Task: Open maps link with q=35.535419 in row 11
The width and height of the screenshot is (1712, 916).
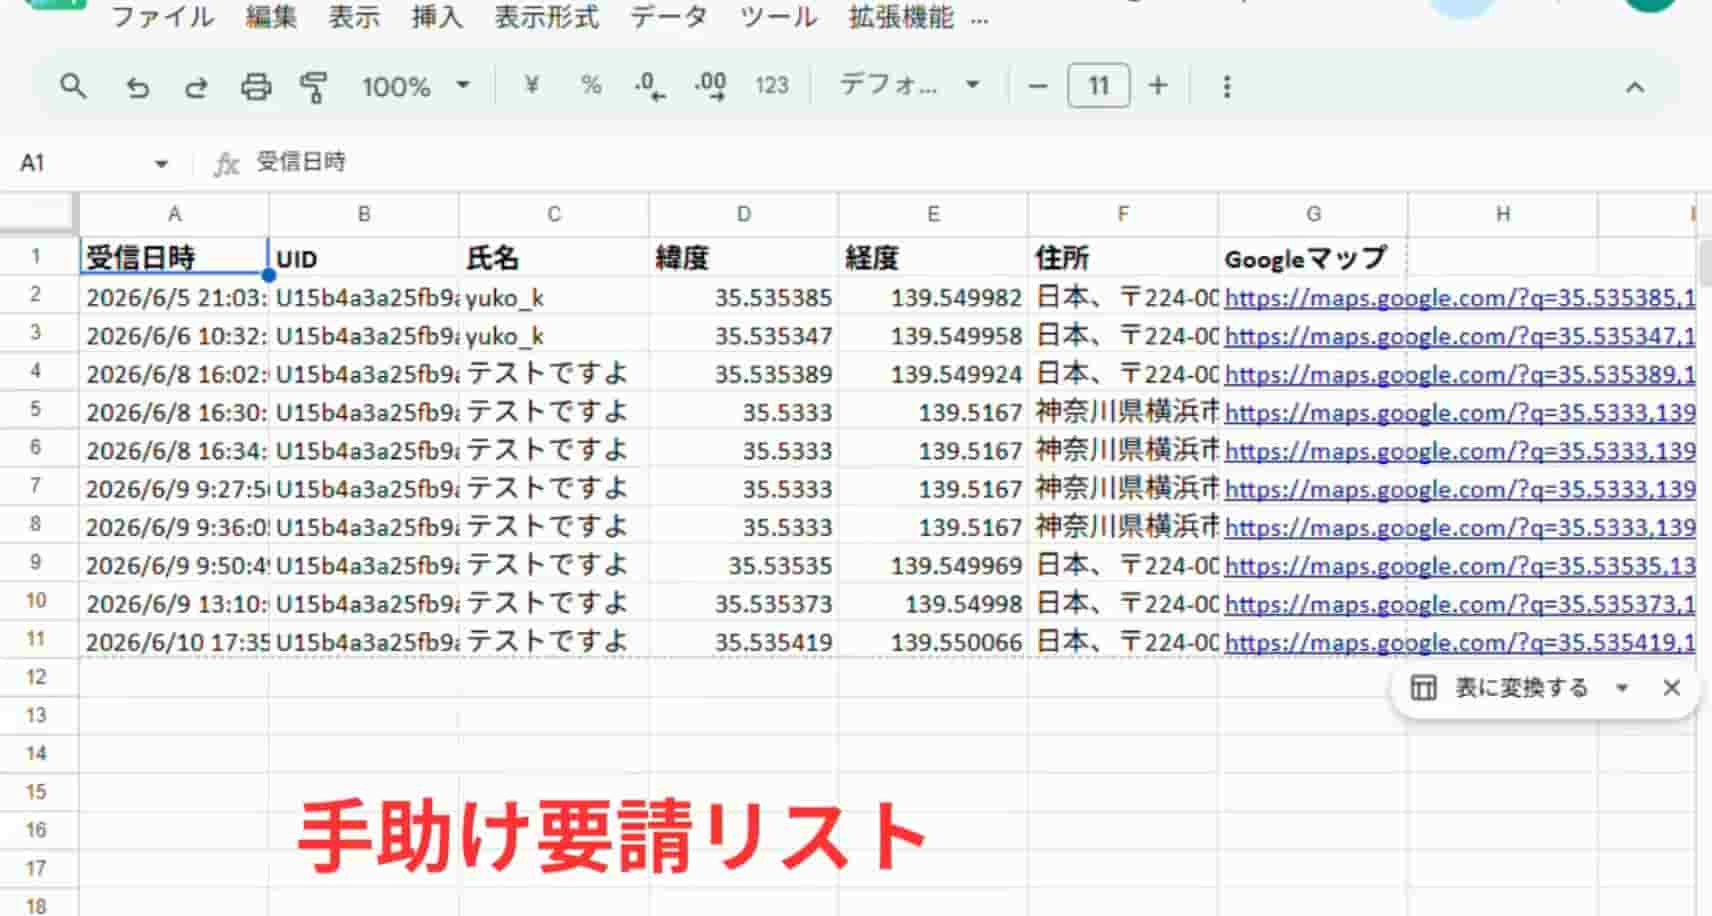Action: [x=1459, y=642]
